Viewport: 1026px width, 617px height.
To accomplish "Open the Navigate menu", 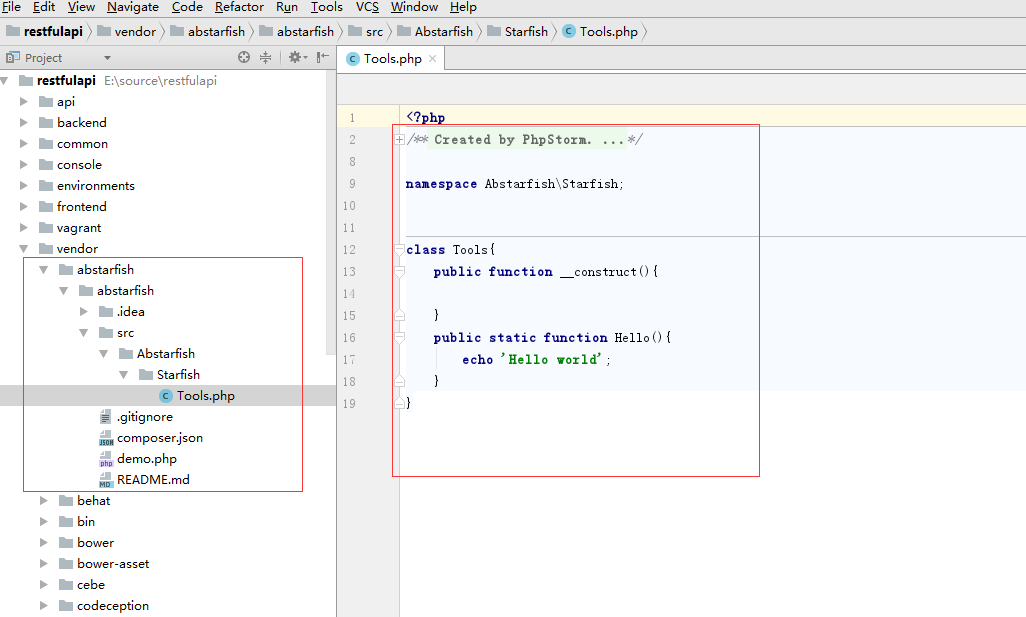I will tap(133, 7).
